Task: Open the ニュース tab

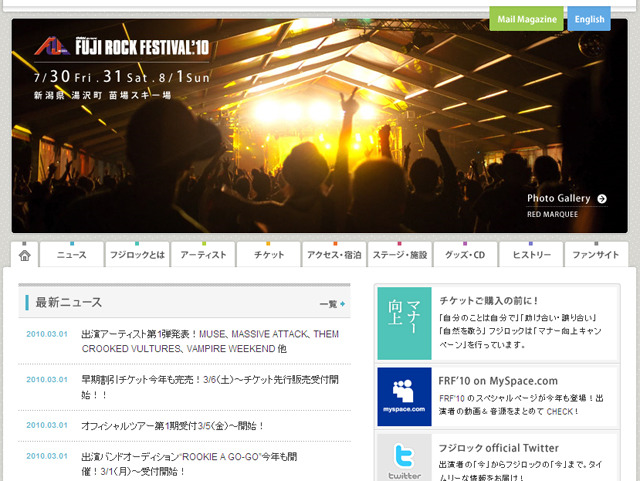Action: click(71, 254)
